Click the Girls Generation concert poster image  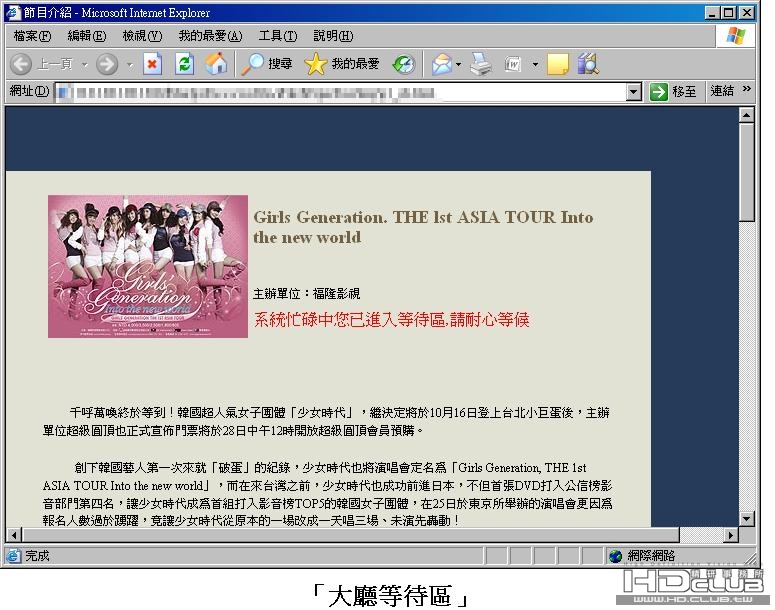[x=148, y=266]
